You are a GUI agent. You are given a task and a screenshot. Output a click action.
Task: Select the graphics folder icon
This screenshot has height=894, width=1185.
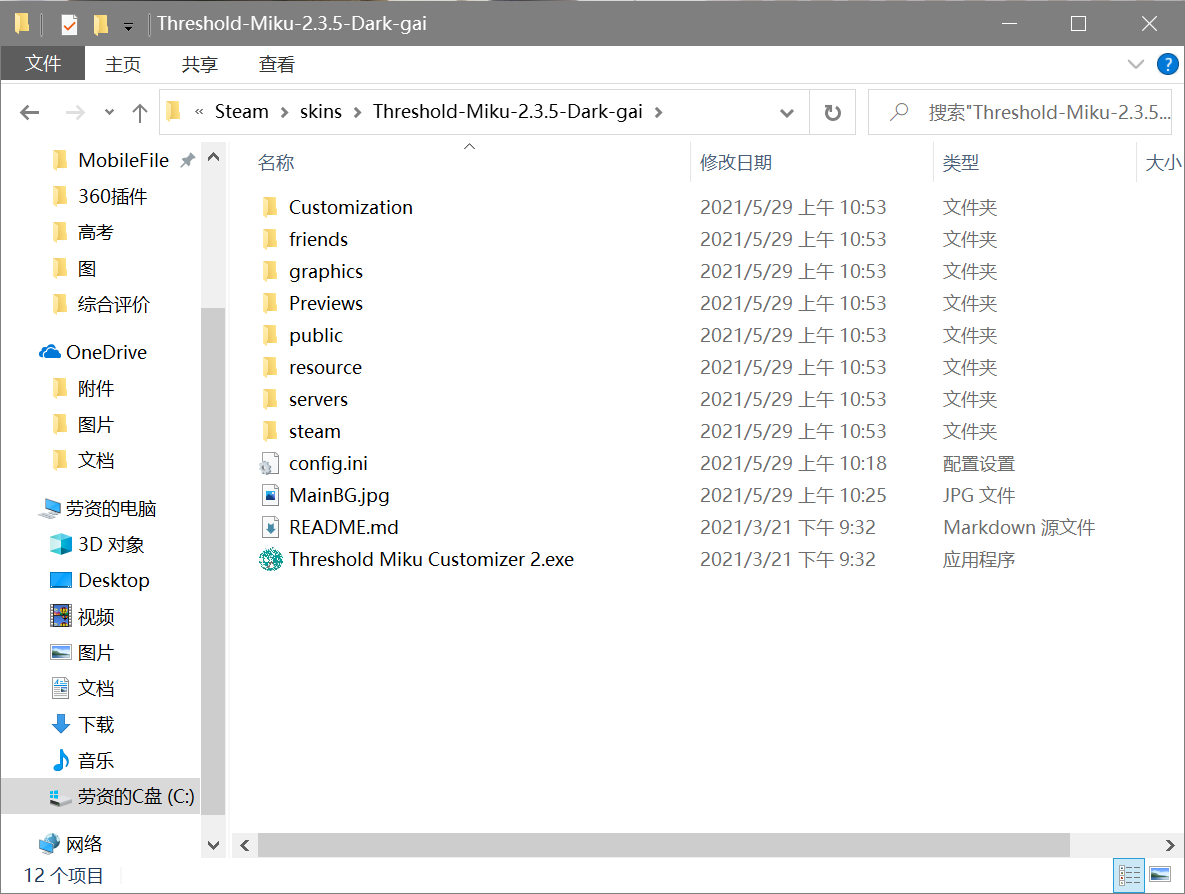coord(270,271)
